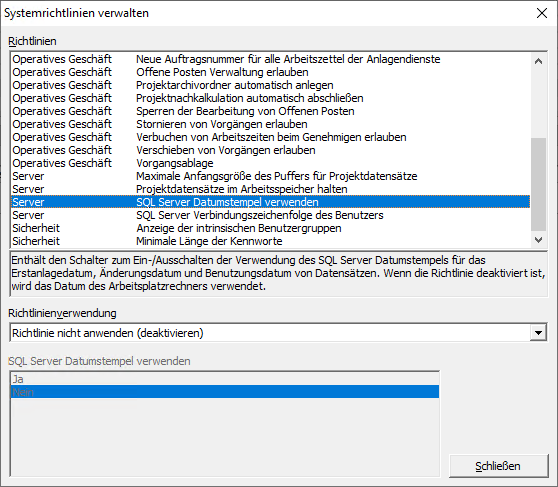Select 'Maximale Anfangsgröße des Puffers' policy
Image resolution: width=558 pixels, height=487 pixels.
point(270,176)
